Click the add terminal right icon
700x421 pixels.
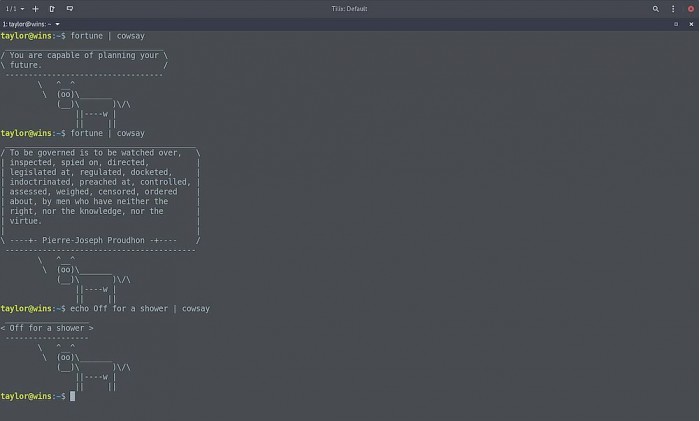(53, 8)
